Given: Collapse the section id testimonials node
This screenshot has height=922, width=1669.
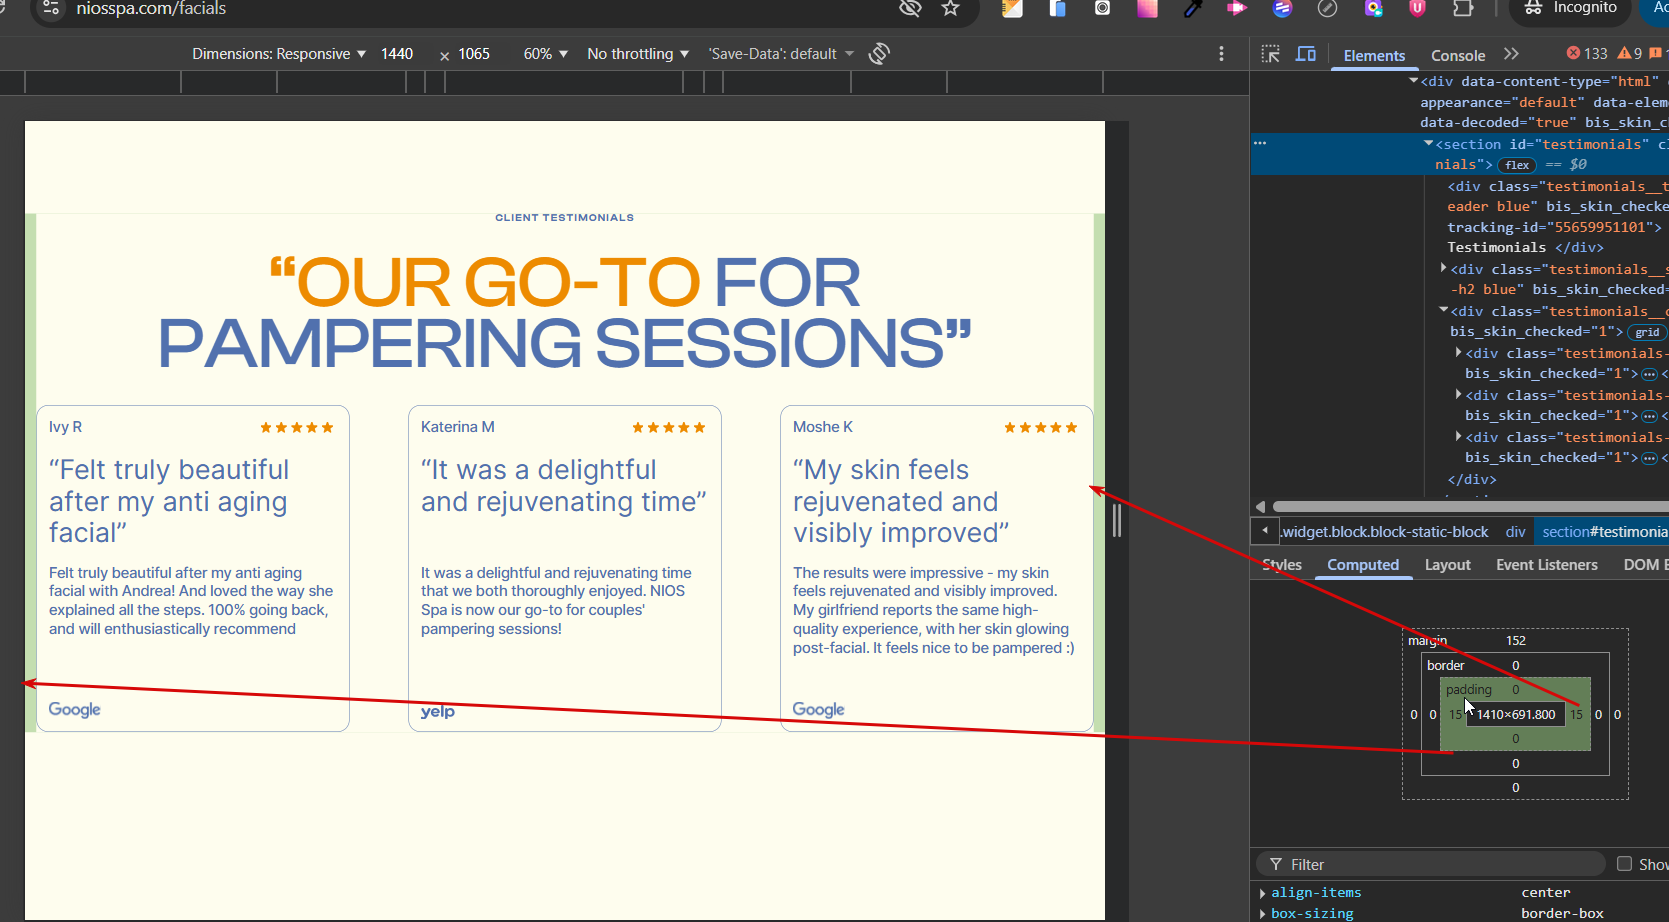Looking at the screenshot, I should (x=1428, y=144).
